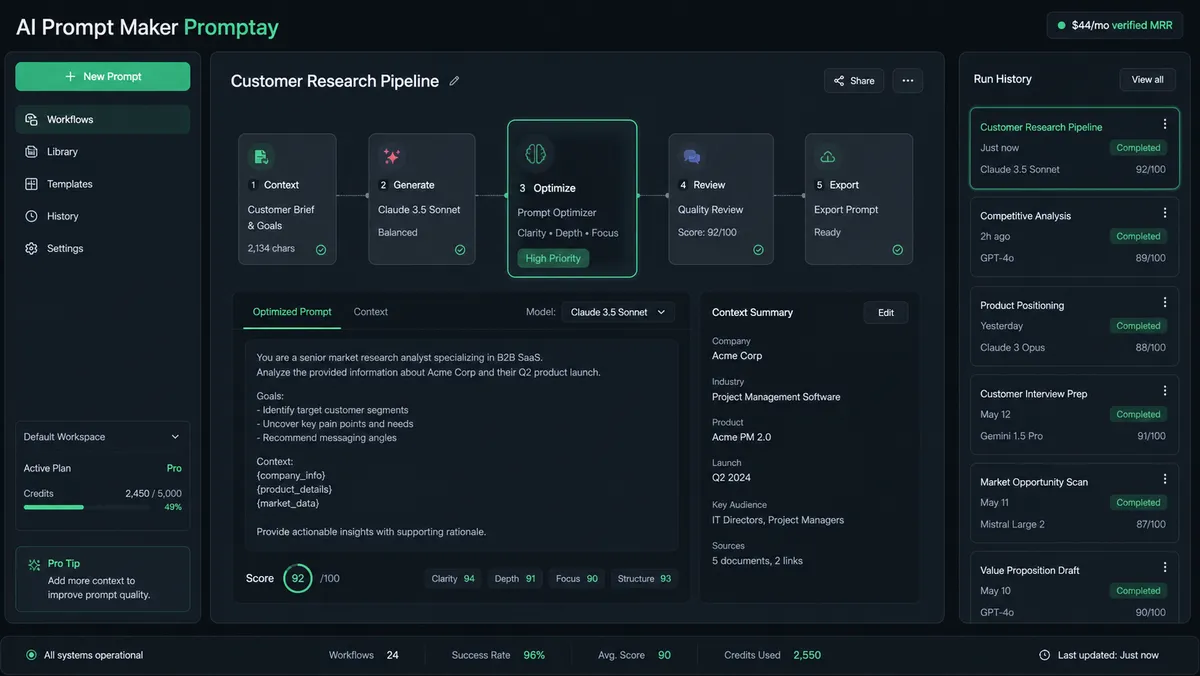
Task: Click the Optimize step brain icon
Action: [535, 153]
